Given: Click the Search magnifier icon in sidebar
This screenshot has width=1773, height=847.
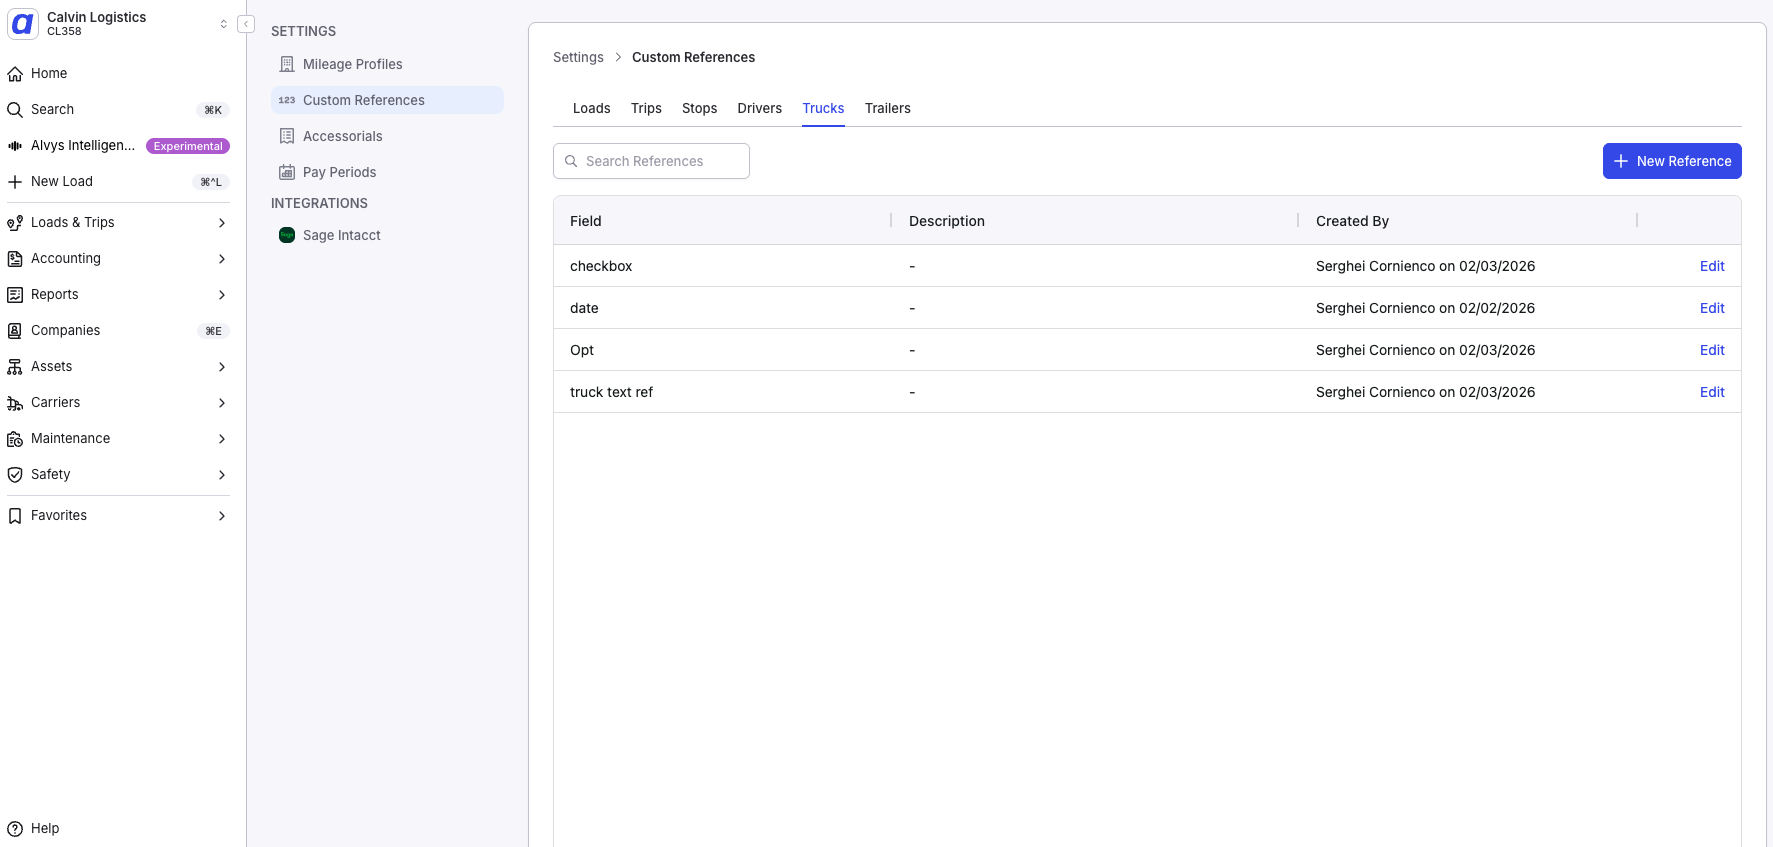Looking at the screenshot, I should [15, 110].
